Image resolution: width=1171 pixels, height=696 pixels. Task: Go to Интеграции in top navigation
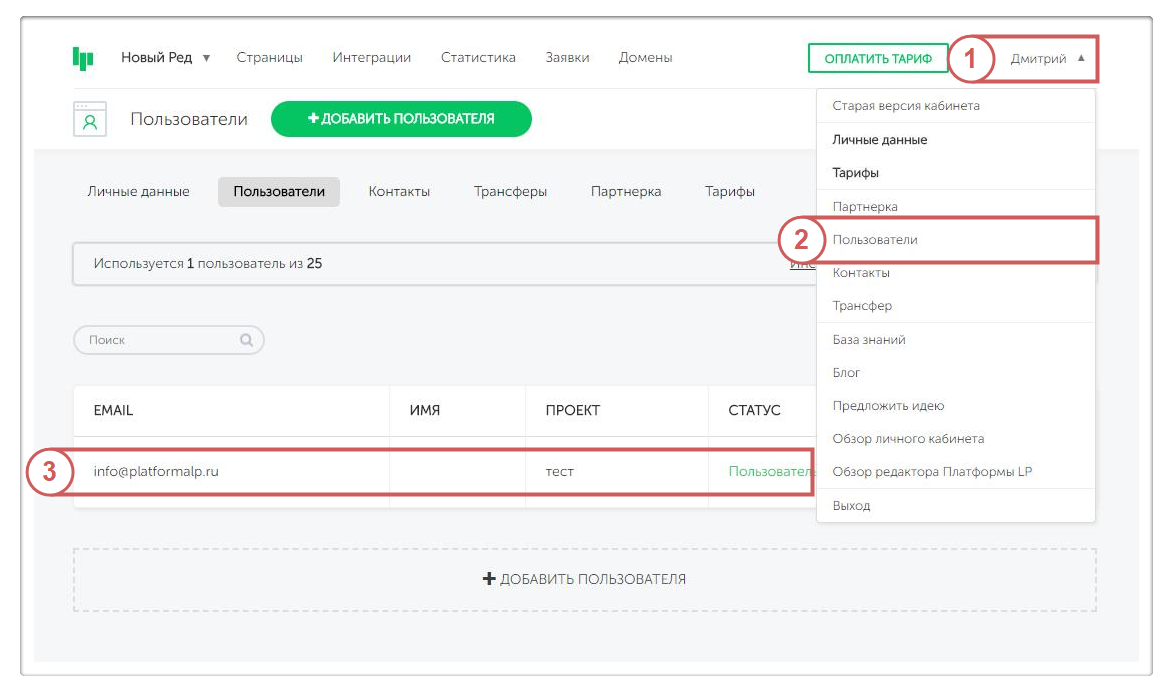[371, 58]
